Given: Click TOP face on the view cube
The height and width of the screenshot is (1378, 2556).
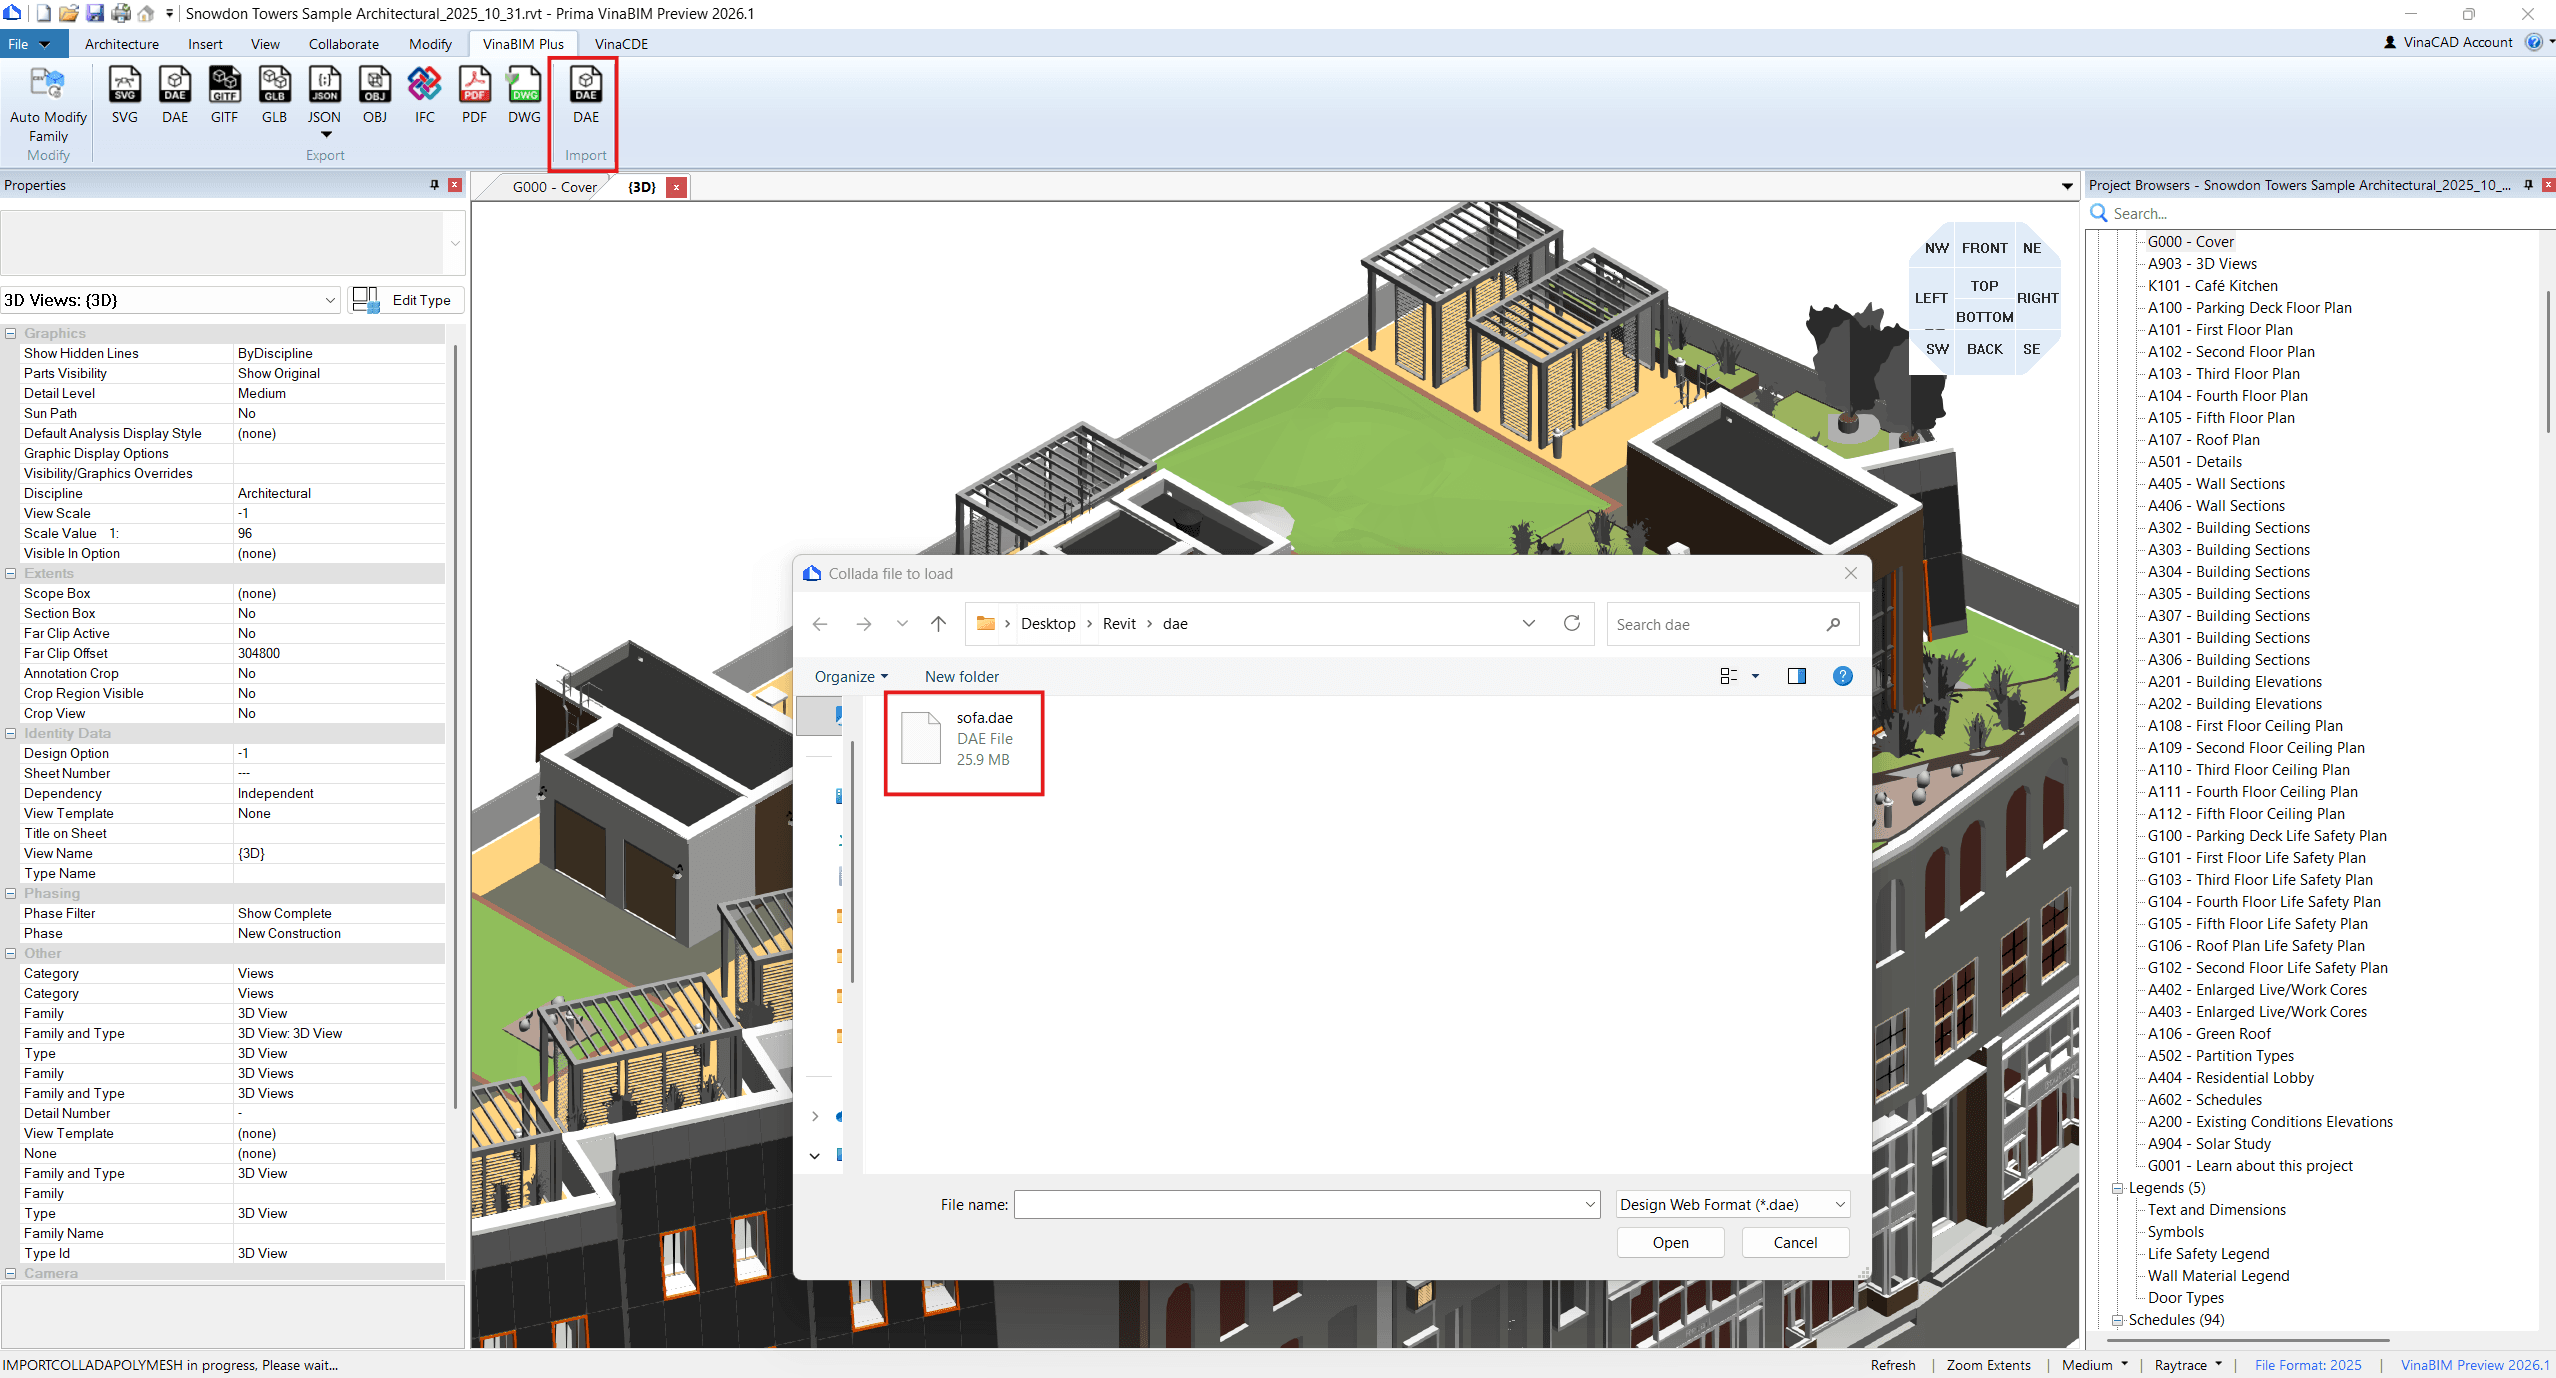Looking at the screenshot, I should click(x=1984, y=286).
